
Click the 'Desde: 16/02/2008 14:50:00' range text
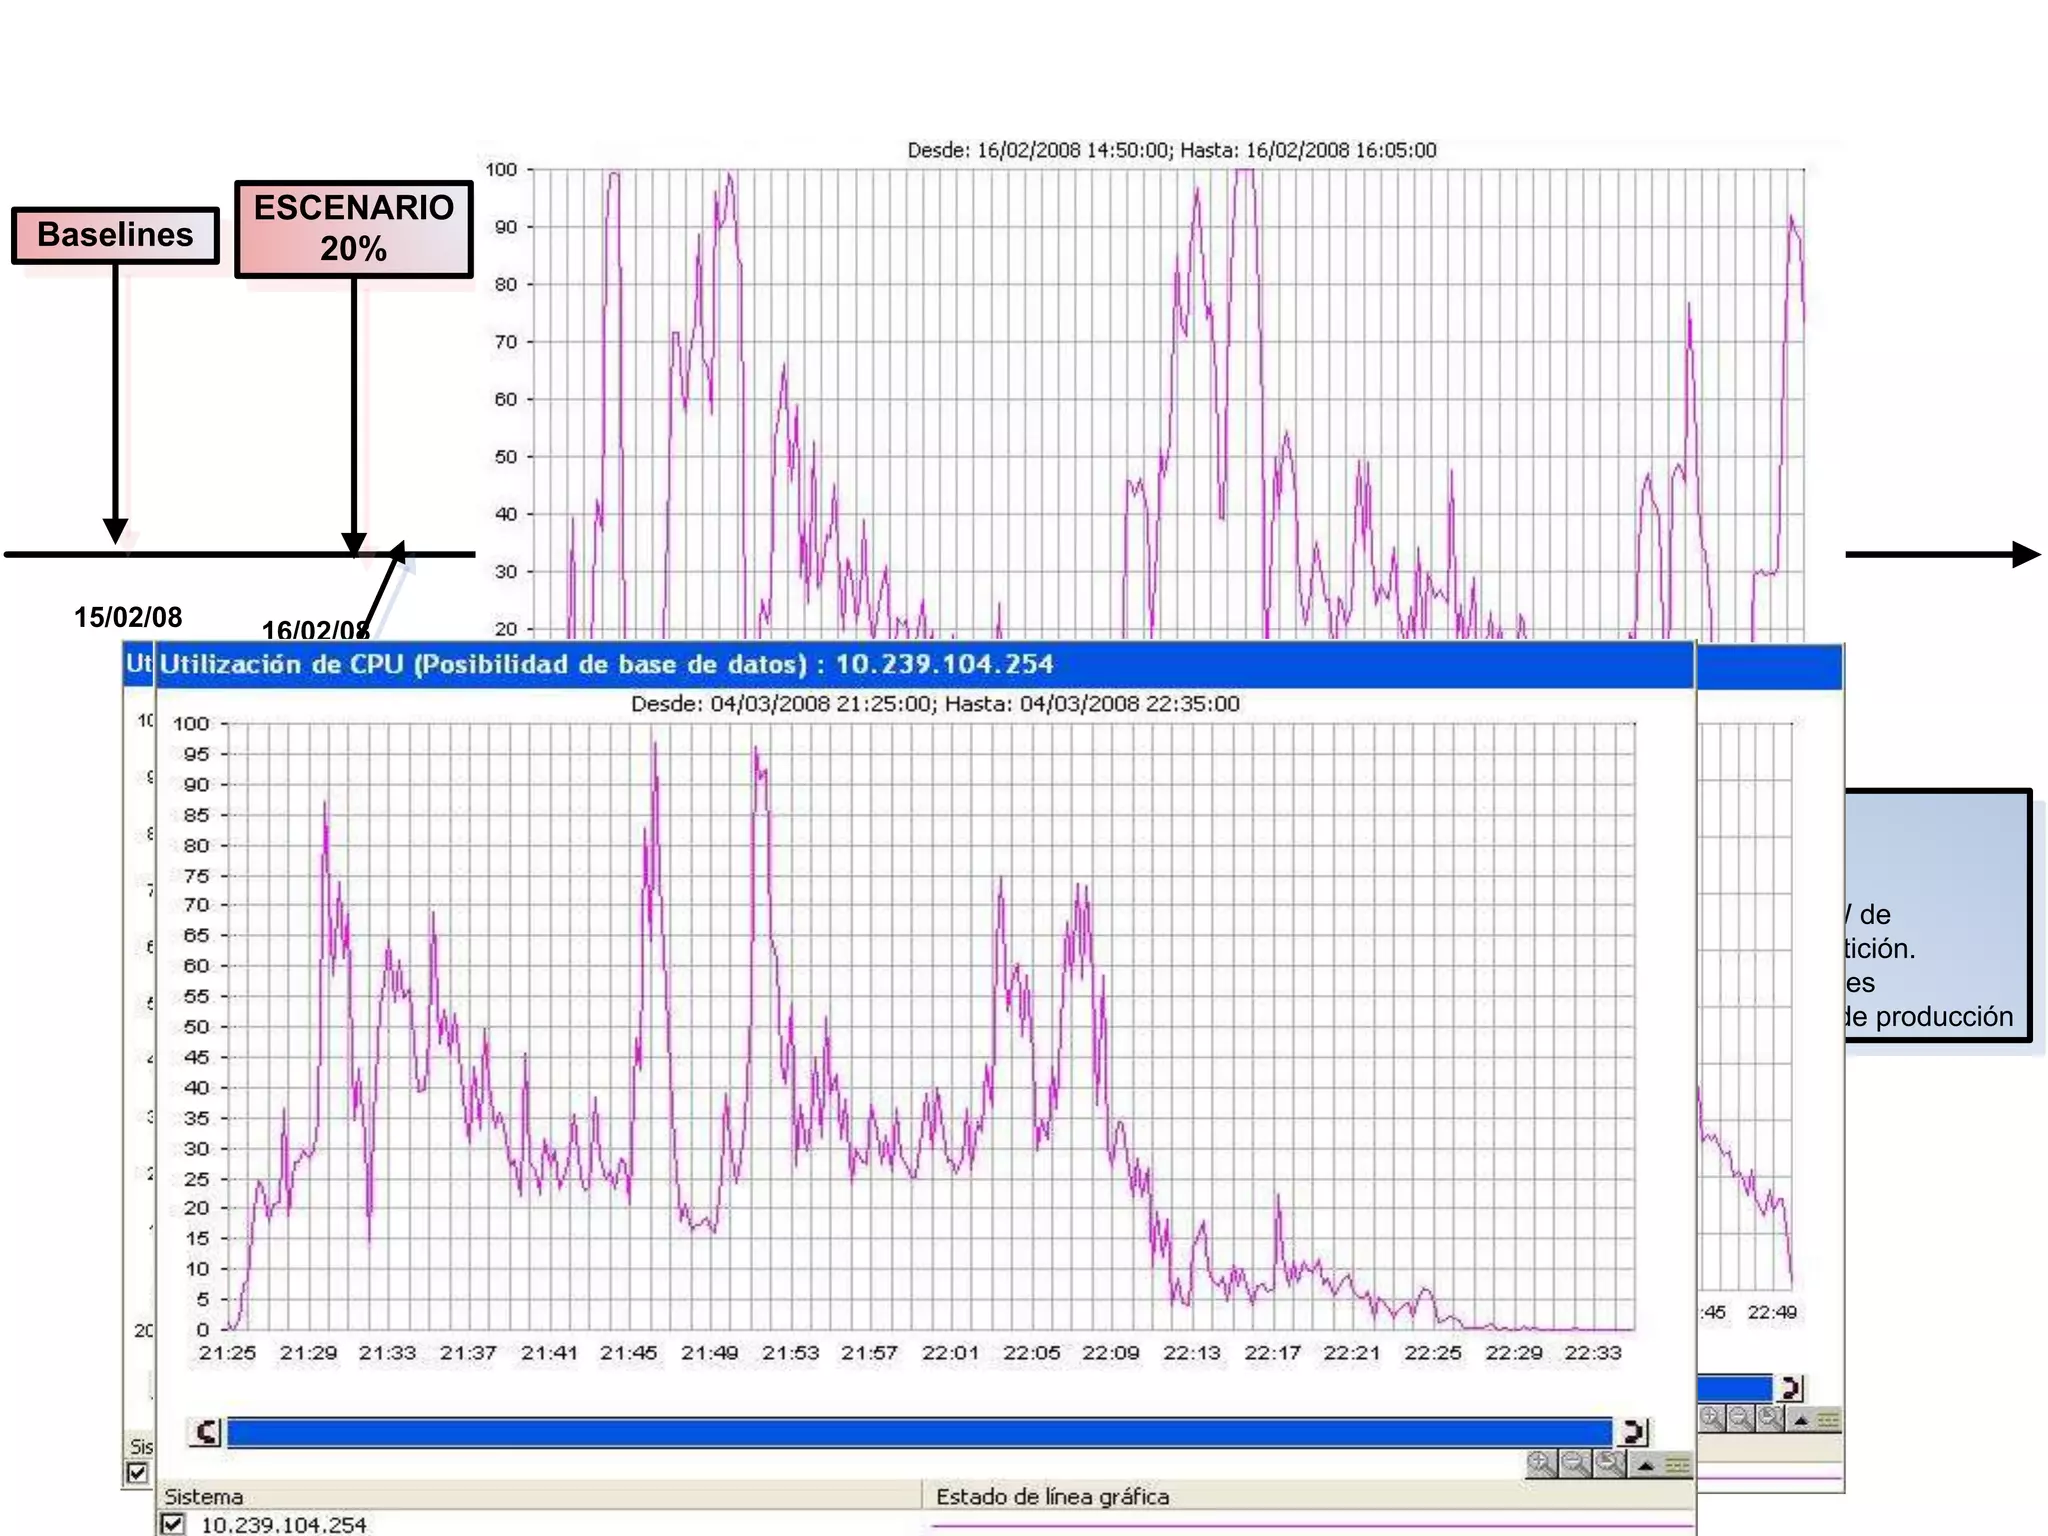pyautogui.click(x=1040, y=151)
